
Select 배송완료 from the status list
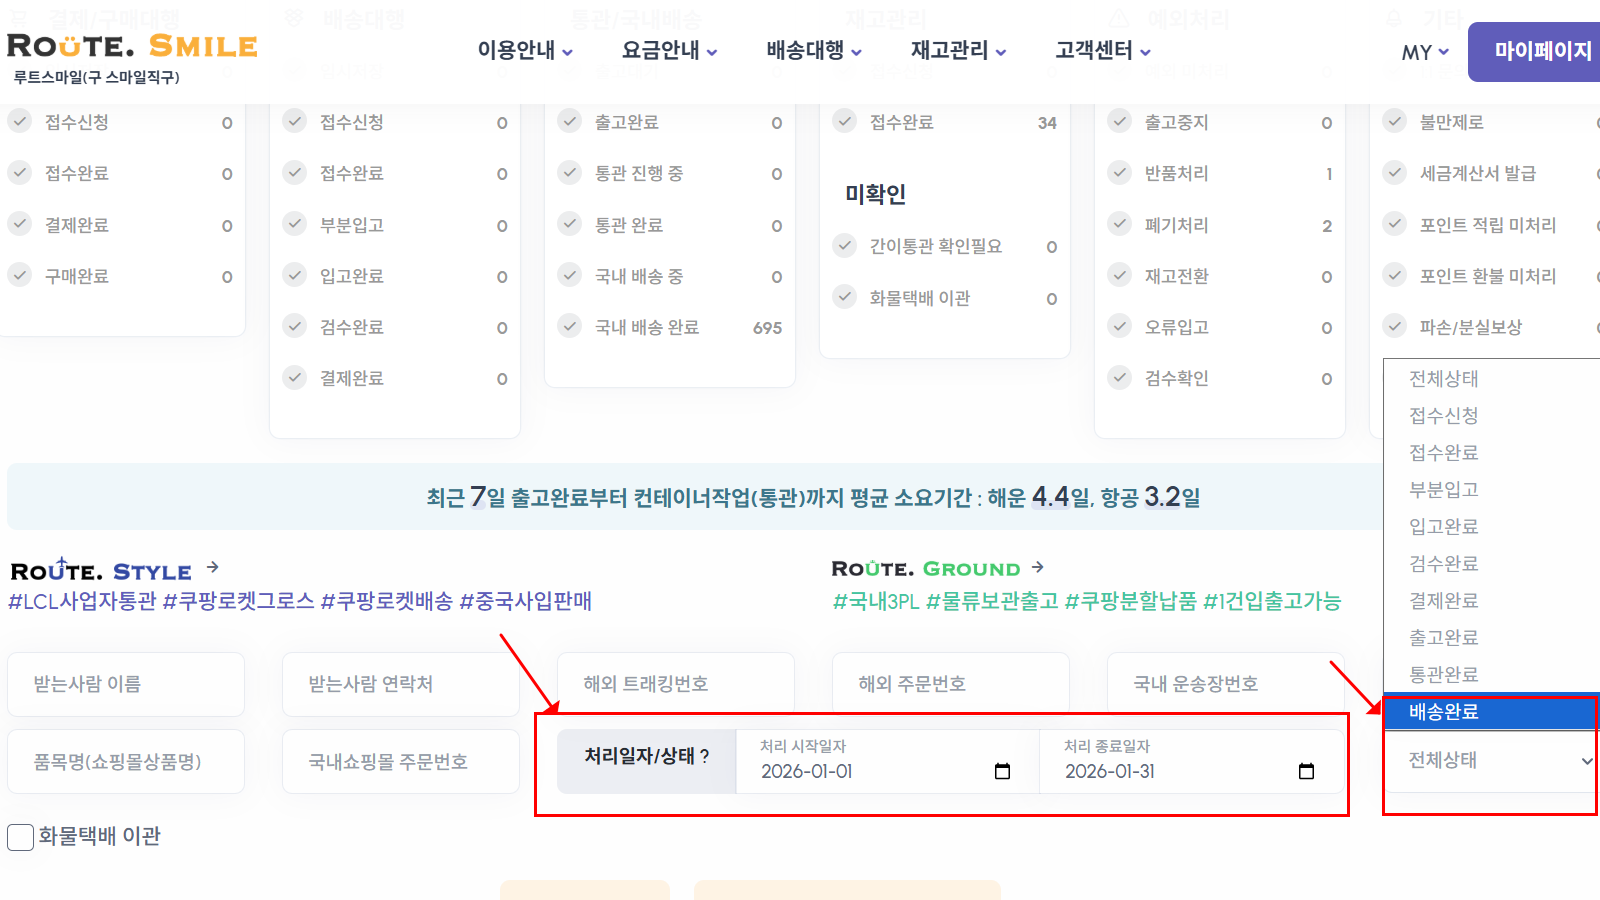pos(1488,713)
